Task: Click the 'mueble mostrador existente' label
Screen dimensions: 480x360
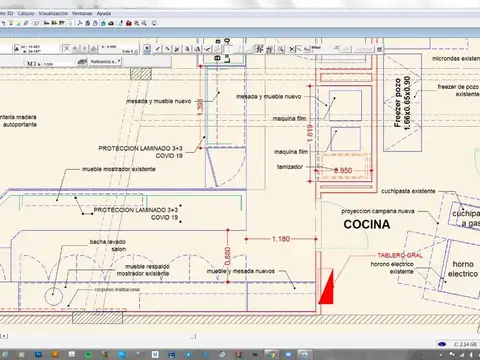Action: [x=119, y=169]
